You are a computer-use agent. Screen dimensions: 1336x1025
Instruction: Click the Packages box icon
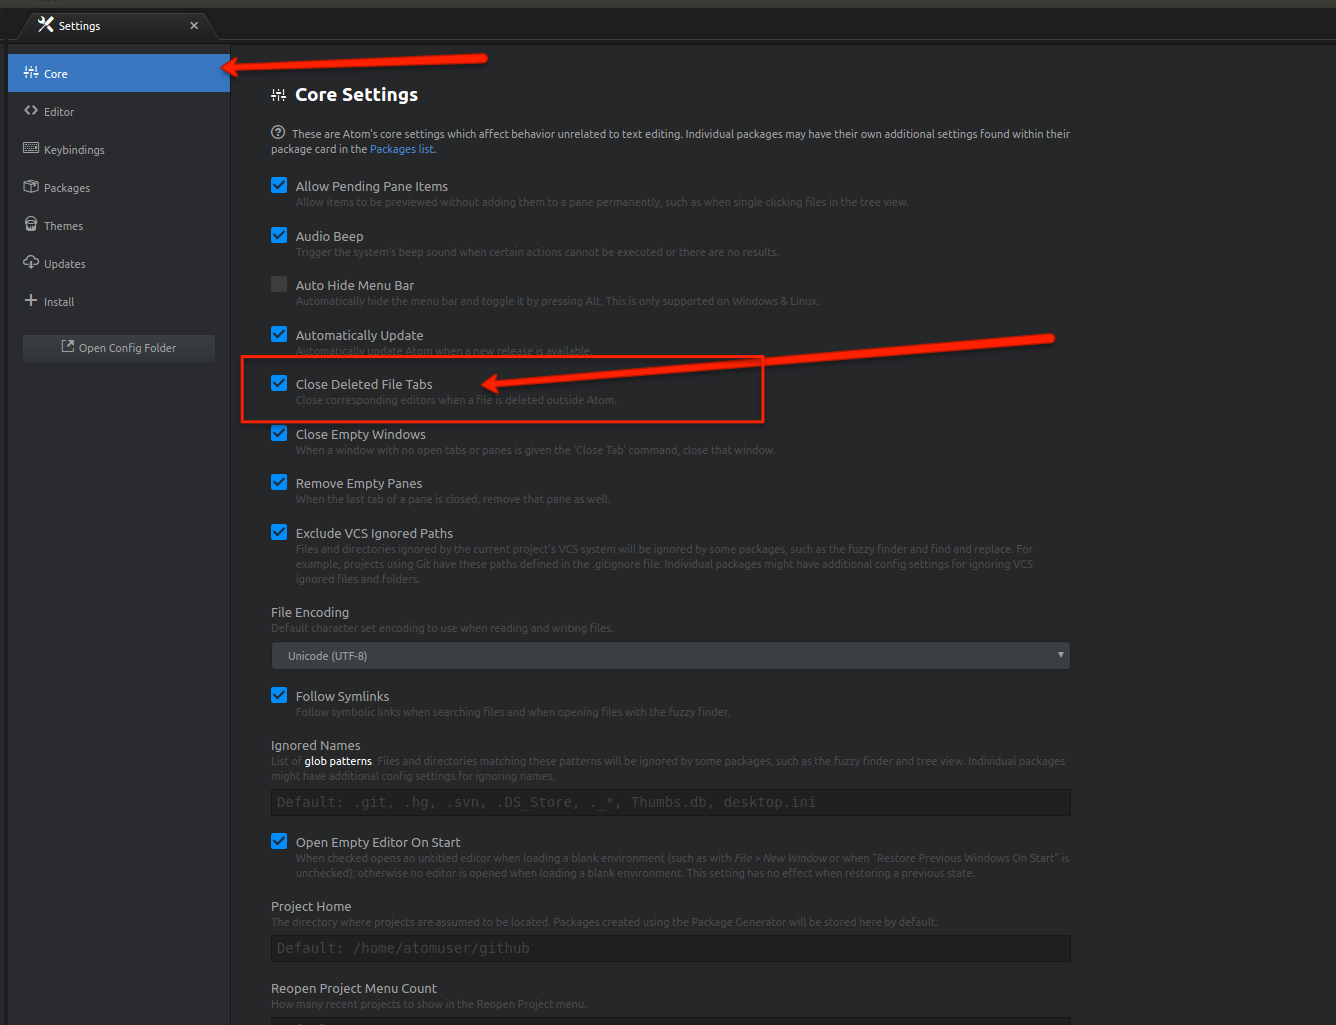point(31,187)
